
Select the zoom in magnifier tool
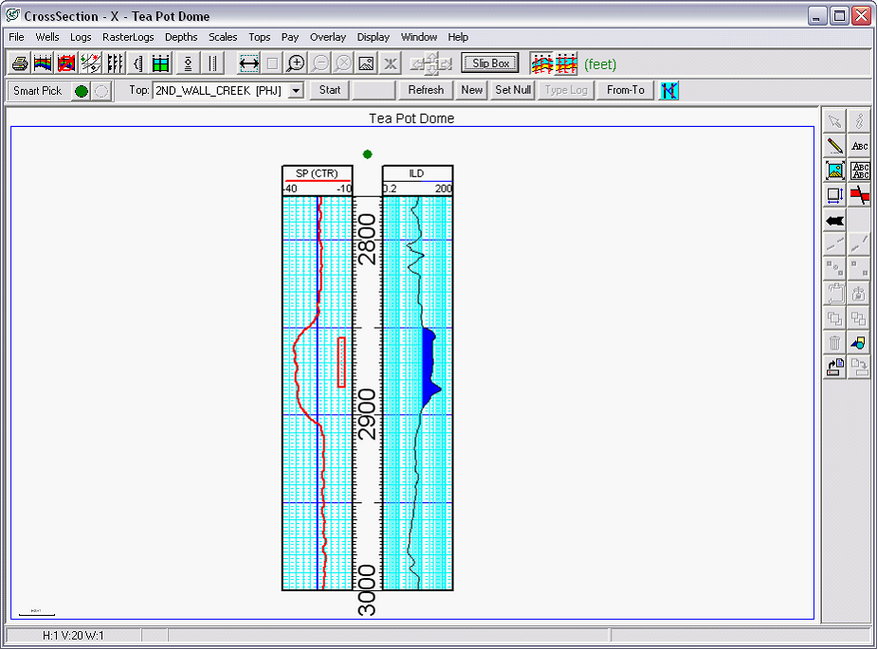pyautogui.click(x=296, y=64)
